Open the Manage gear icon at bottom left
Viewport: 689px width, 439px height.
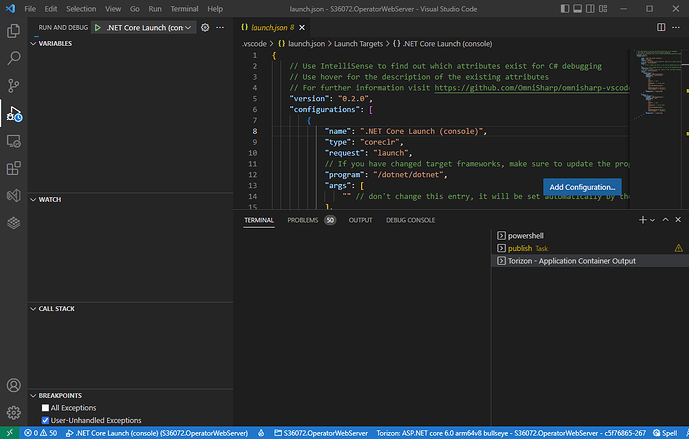(14, 412)
